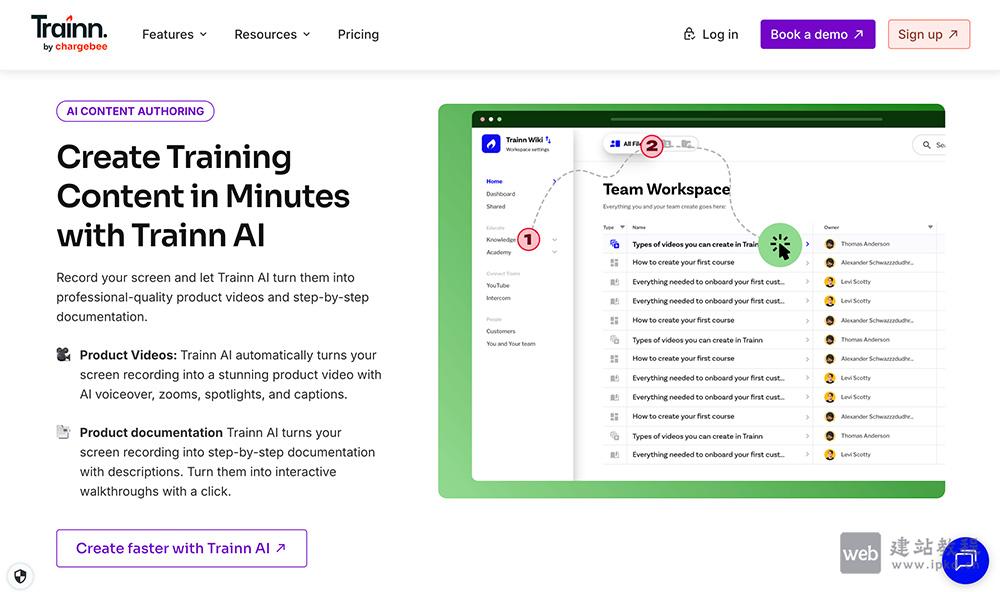Viewport: 1000px width, 592px height.
Task: Click the document icon beside Product documentation
Action: tap(64, 433)
